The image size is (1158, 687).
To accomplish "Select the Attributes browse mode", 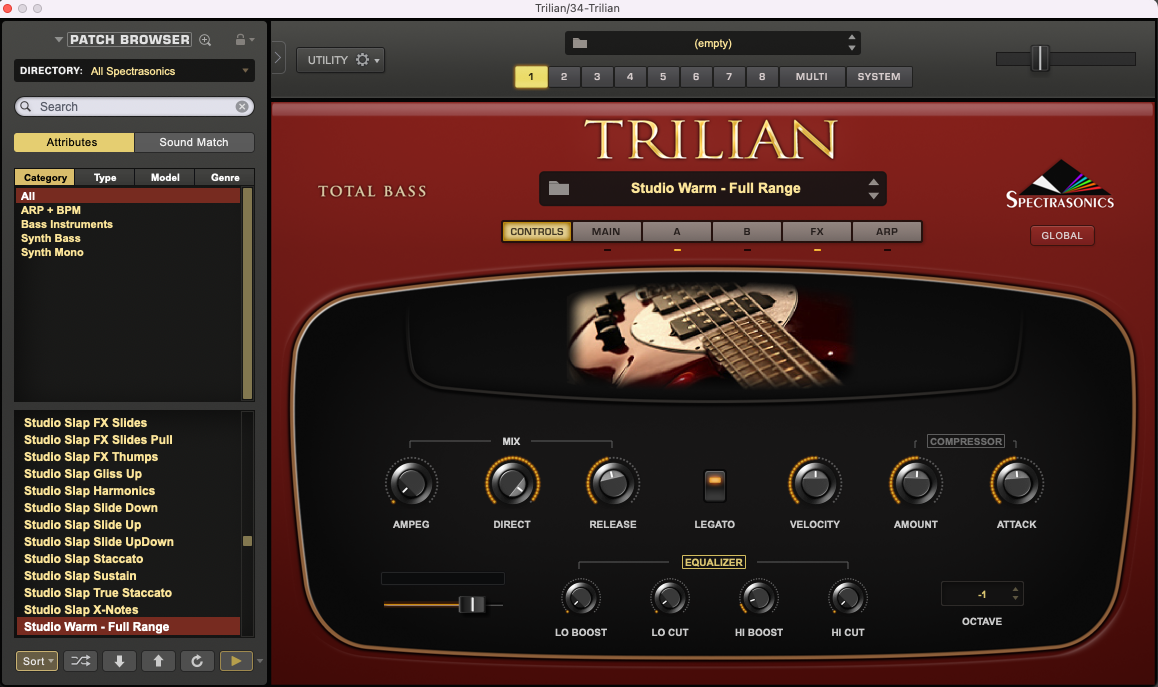I will tap(74, 142).
